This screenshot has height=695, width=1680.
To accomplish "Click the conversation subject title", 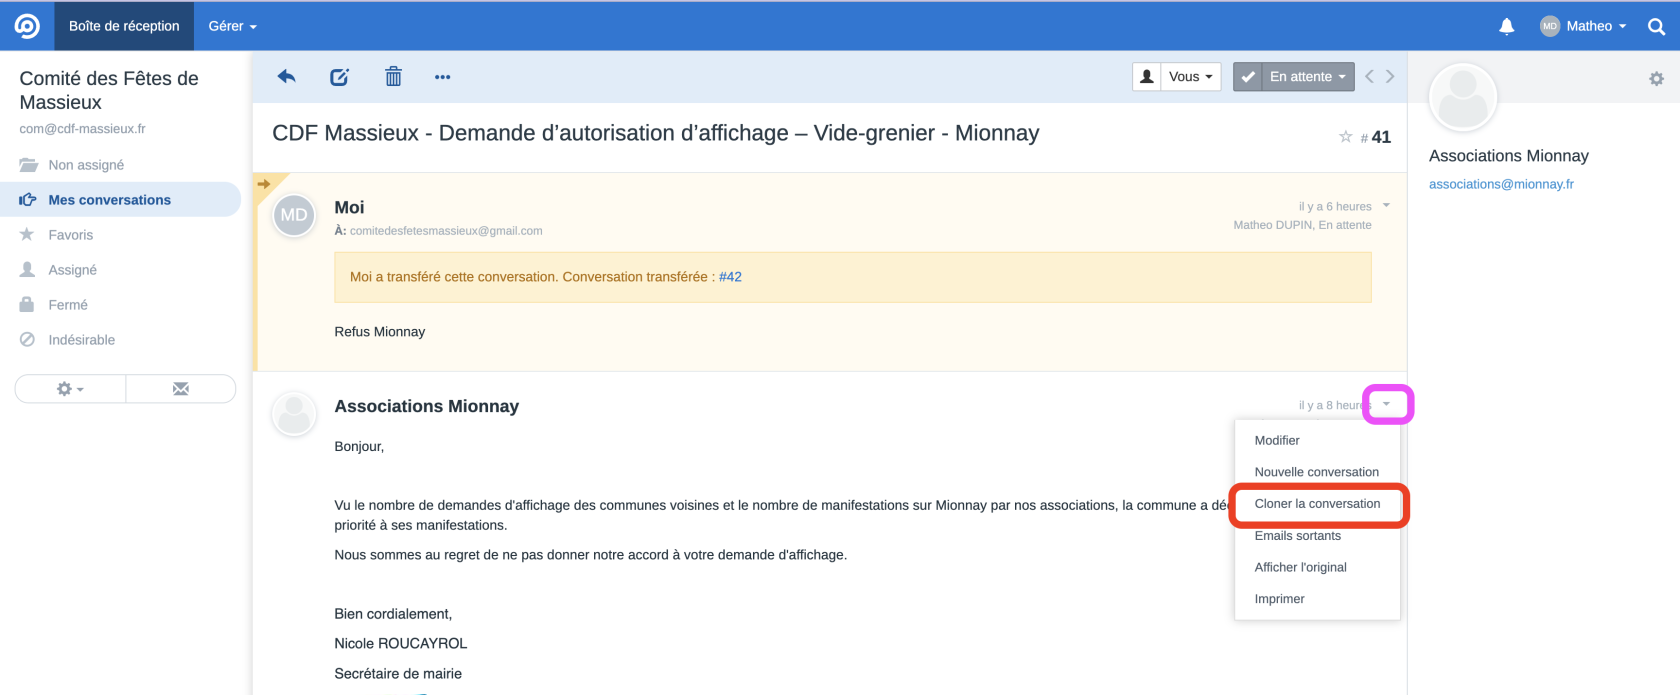I will click(656, 133).
